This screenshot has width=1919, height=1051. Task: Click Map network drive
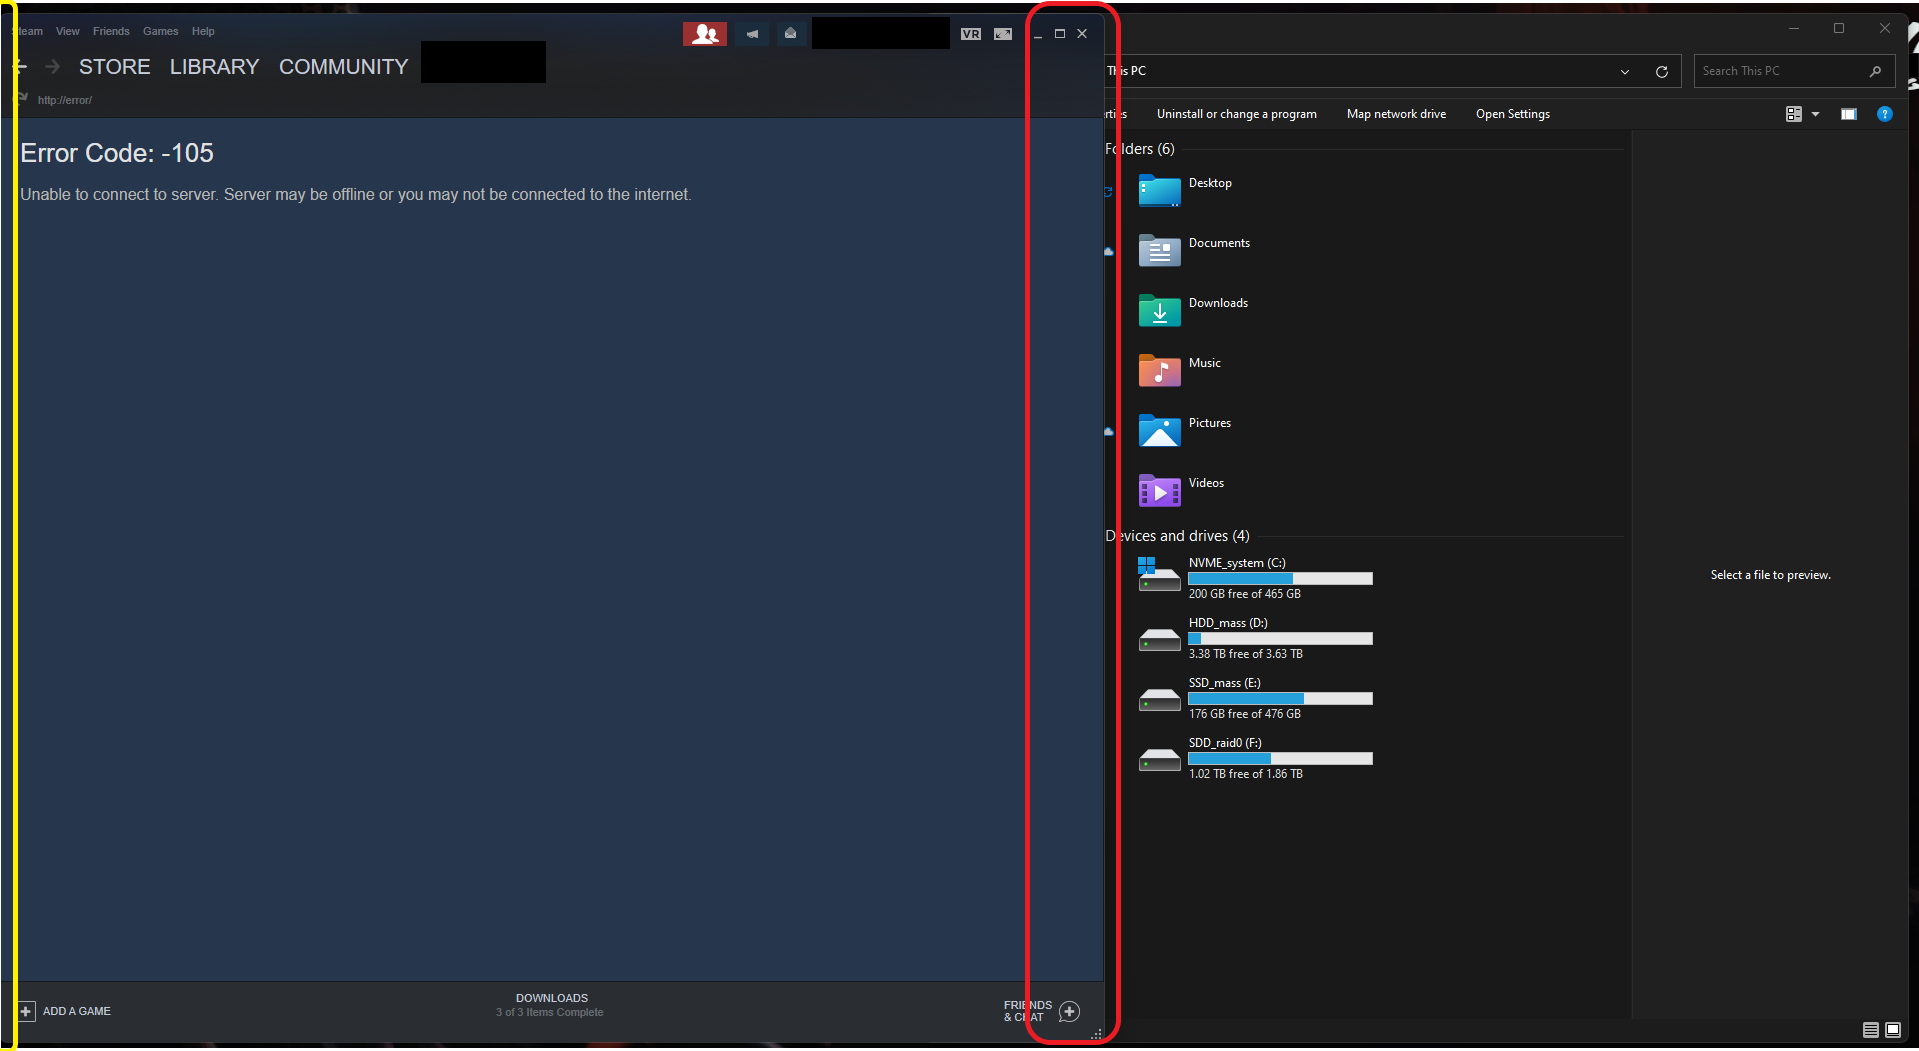click(x=1397, y=114)
